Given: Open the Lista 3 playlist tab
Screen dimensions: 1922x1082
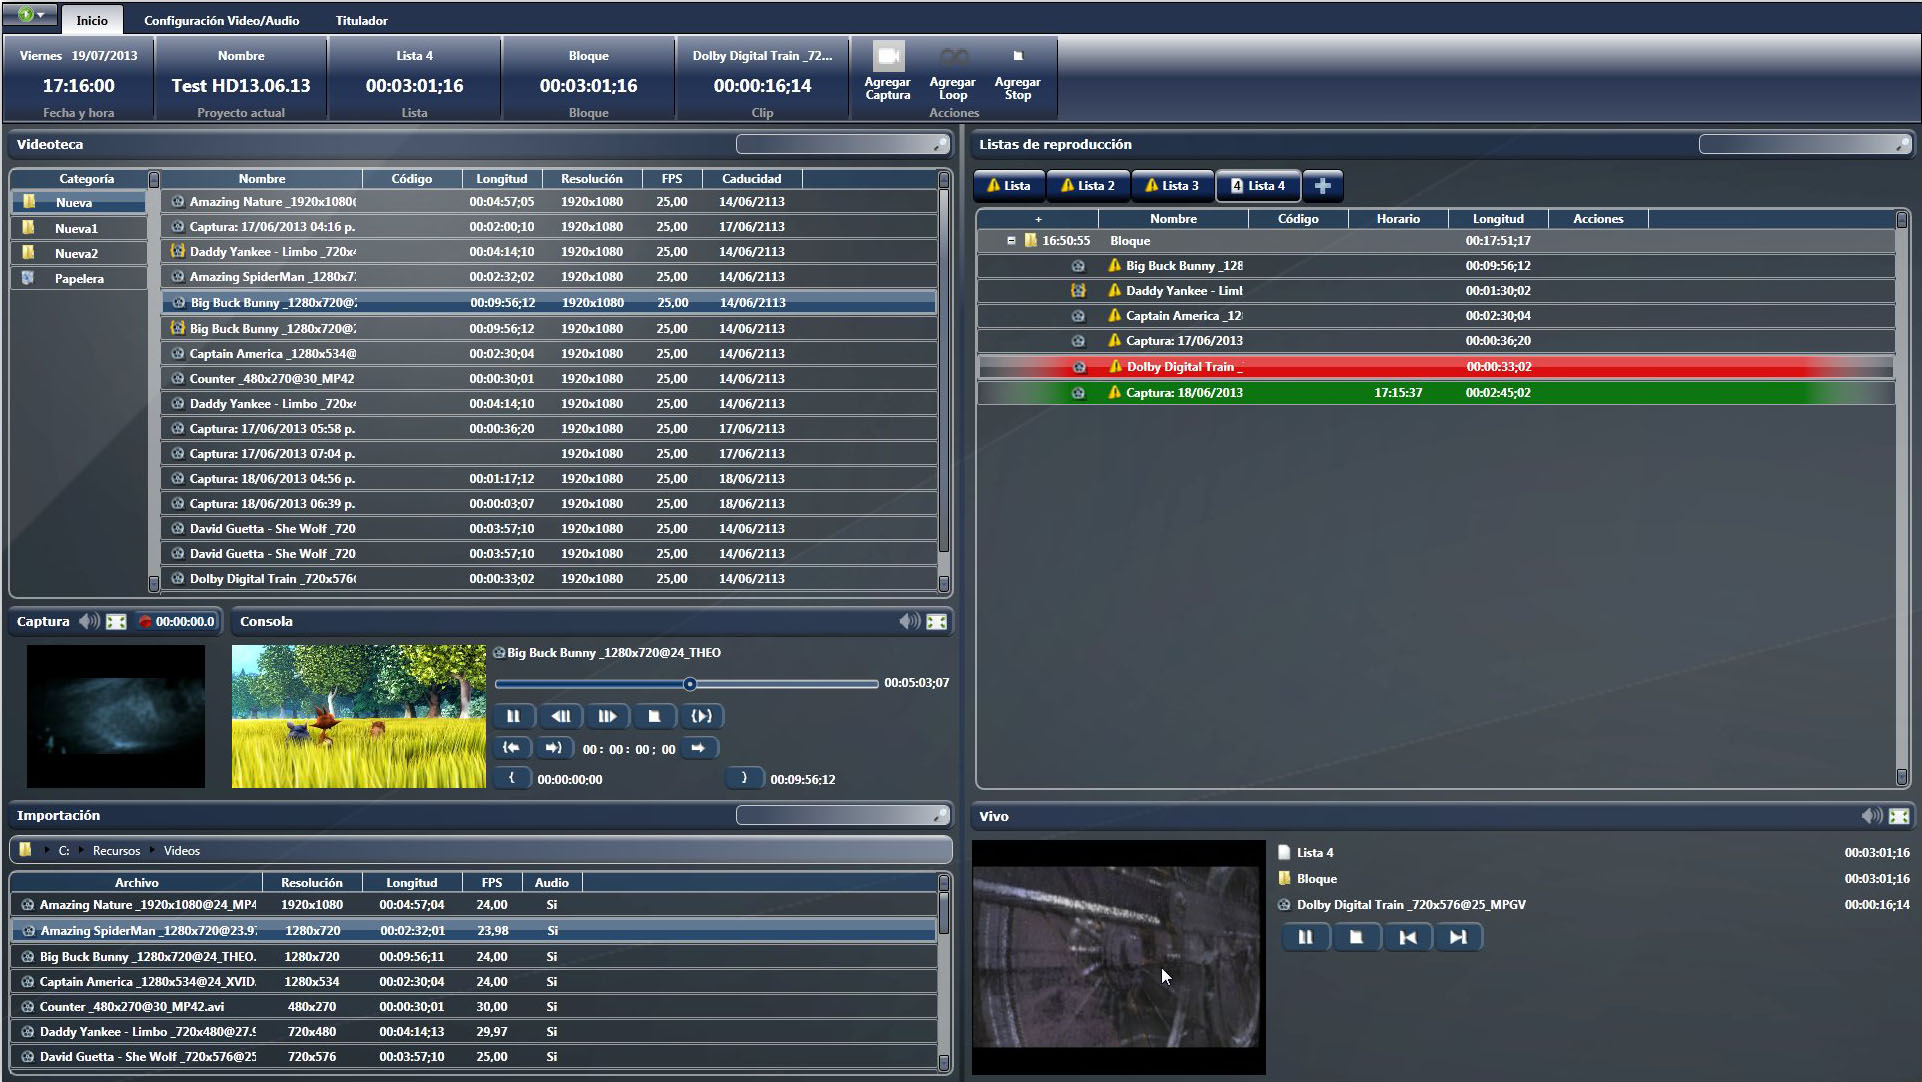Looking at the screenshot, I should [x=1171, y=186].
